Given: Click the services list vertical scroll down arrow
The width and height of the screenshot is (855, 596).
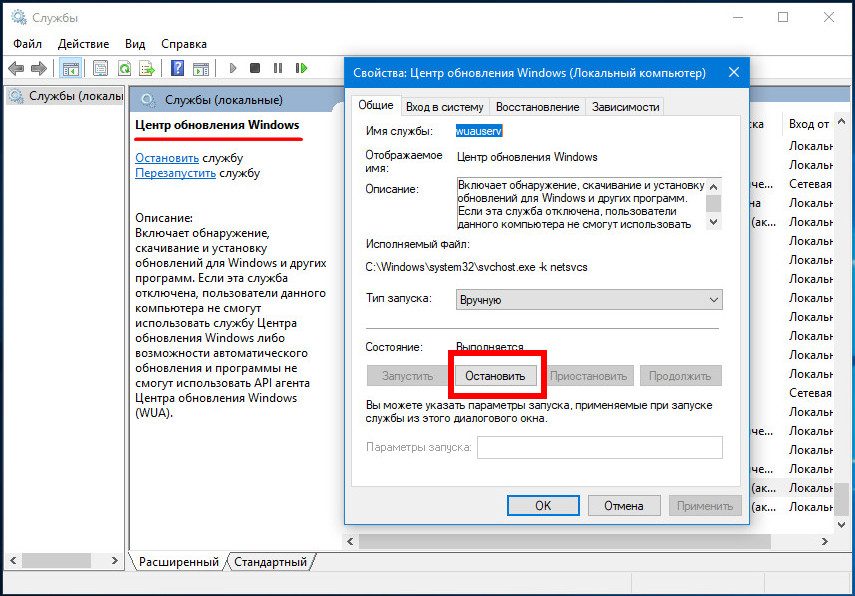Looking at the screenshot, I should (841, 525).
